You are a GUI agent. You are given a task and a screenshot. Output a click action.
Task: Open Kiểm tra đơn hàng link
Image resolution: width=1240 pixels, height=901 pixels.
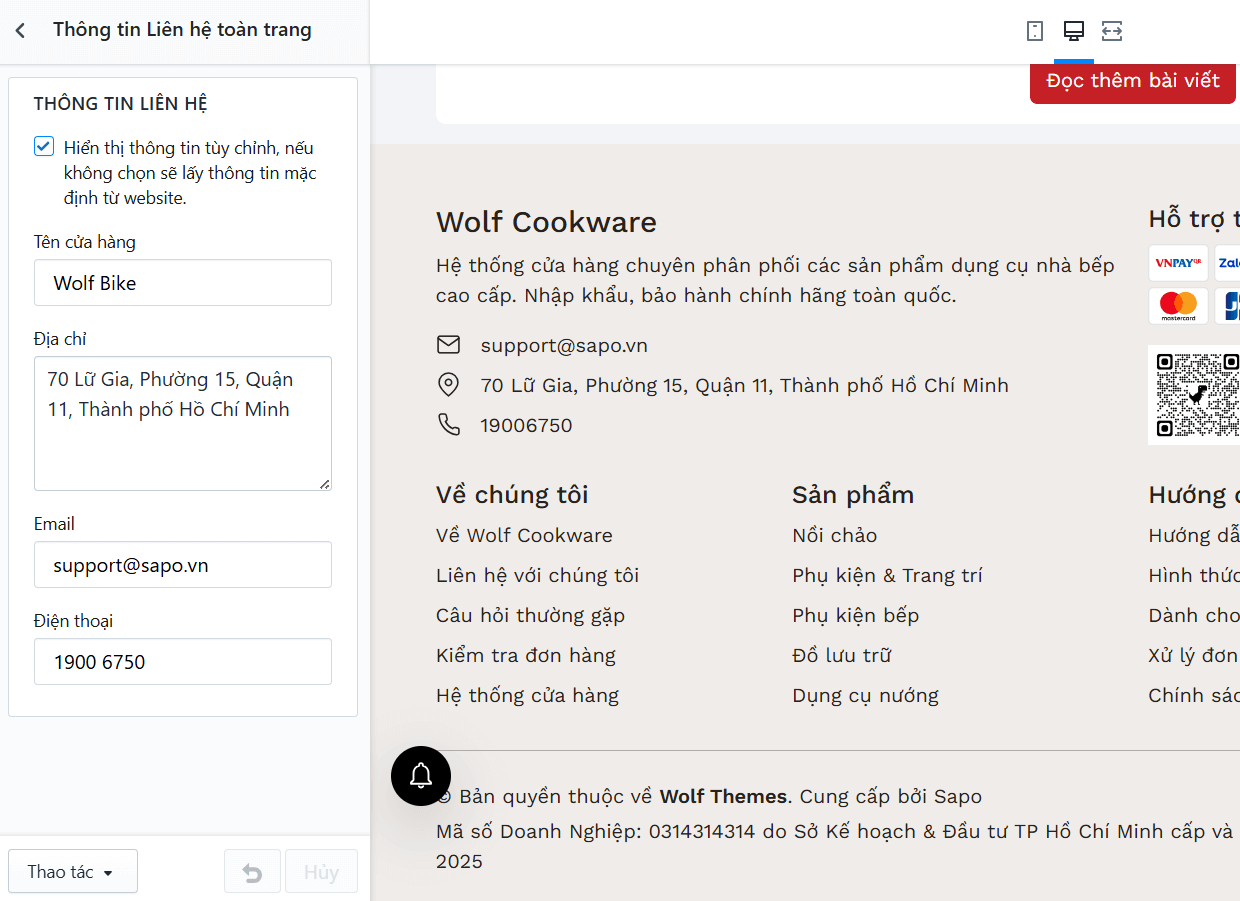[526, 655]
